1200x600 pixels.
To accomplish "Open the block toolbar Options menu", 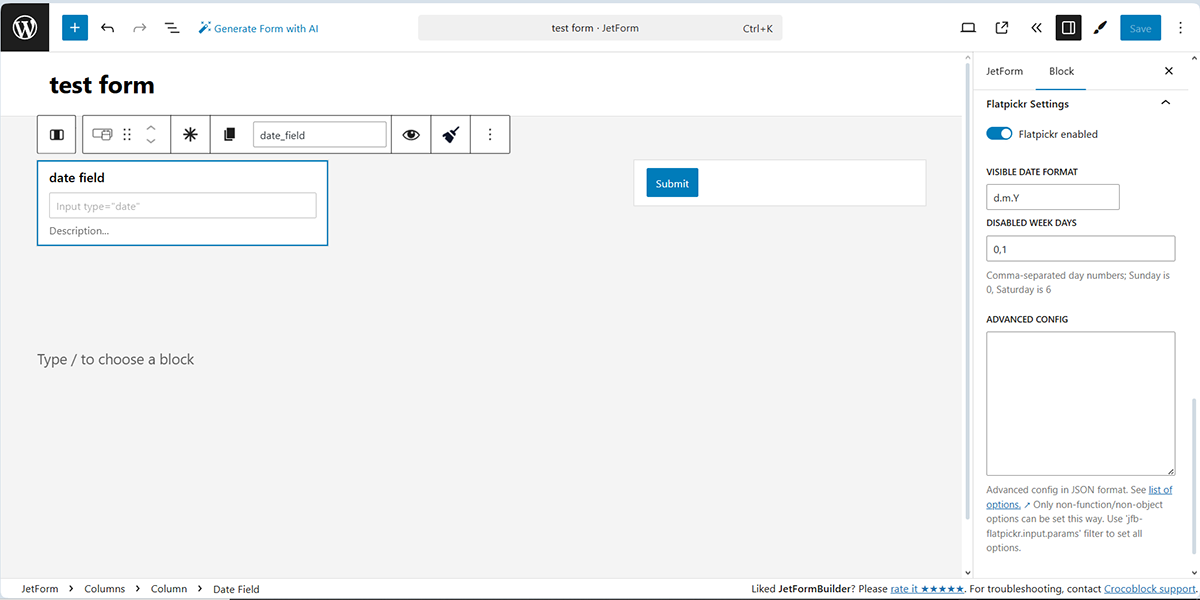I will pos(490,134).
